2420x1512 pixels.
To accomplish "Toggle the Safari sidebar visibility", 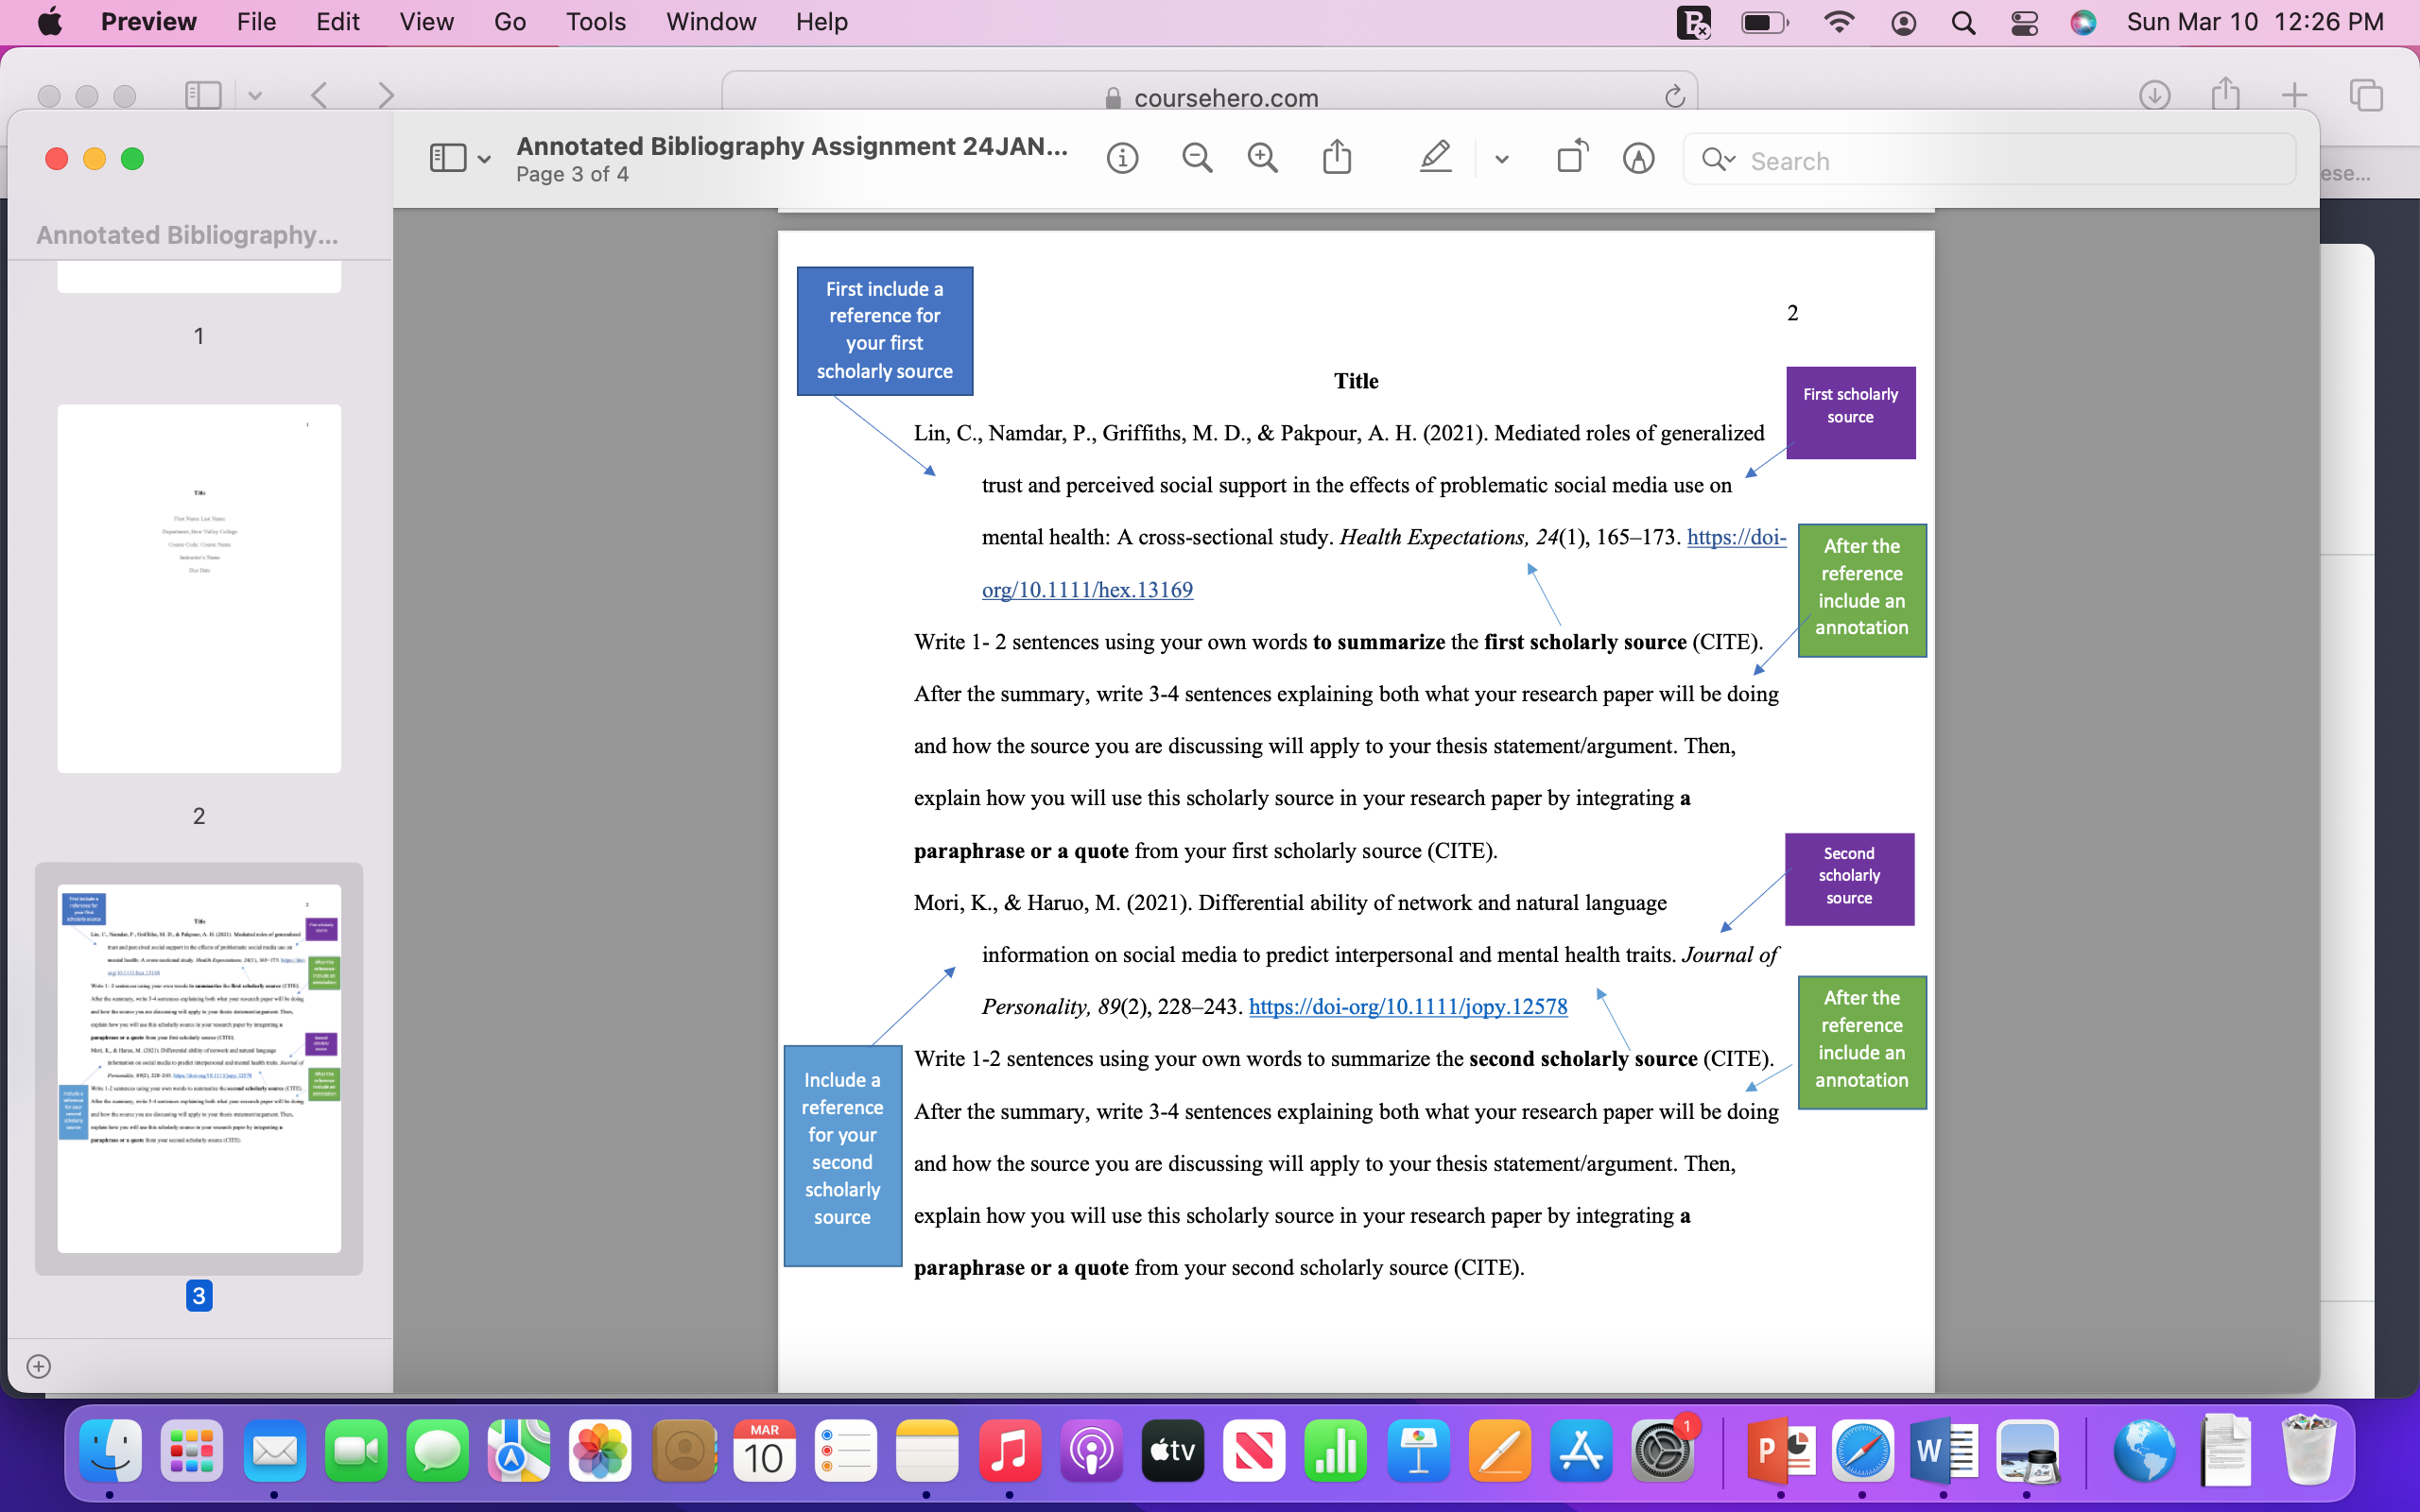I will [x=203, y=95].
